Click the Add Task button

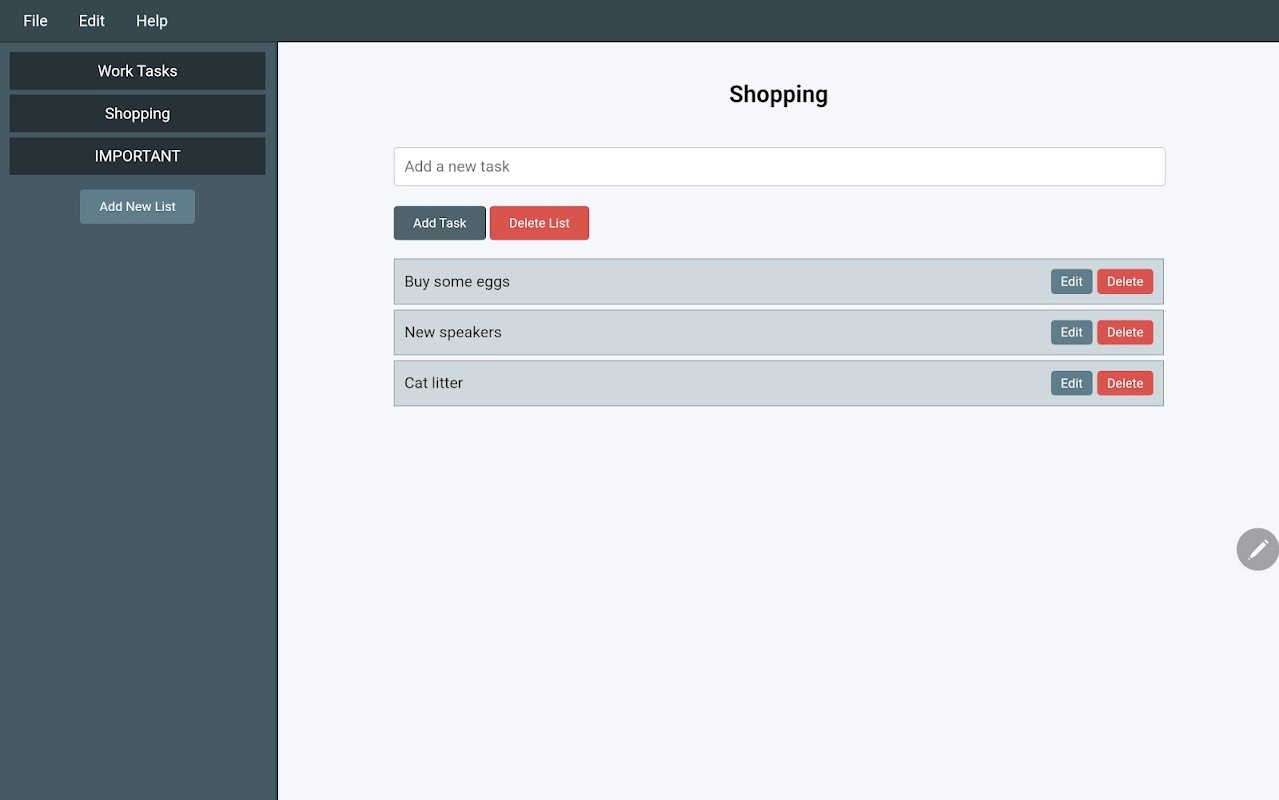point(439,223)
